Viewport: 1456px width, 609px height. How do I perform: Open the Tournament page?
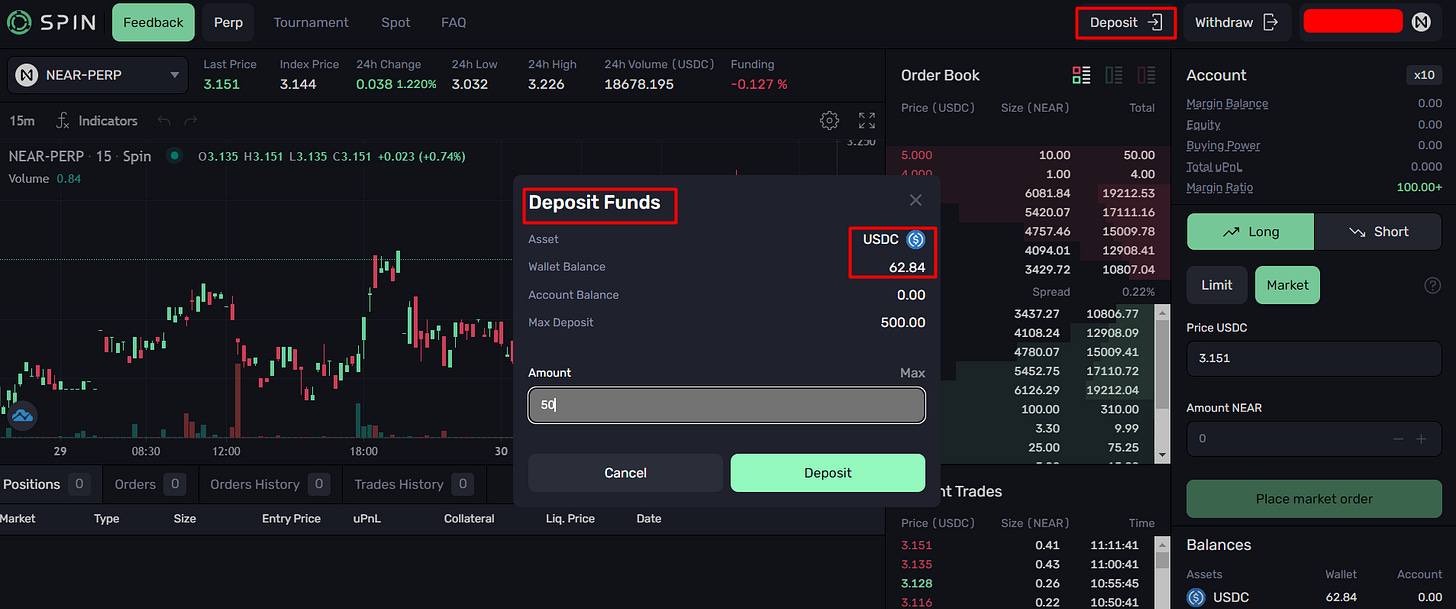(x=311, y=21)
